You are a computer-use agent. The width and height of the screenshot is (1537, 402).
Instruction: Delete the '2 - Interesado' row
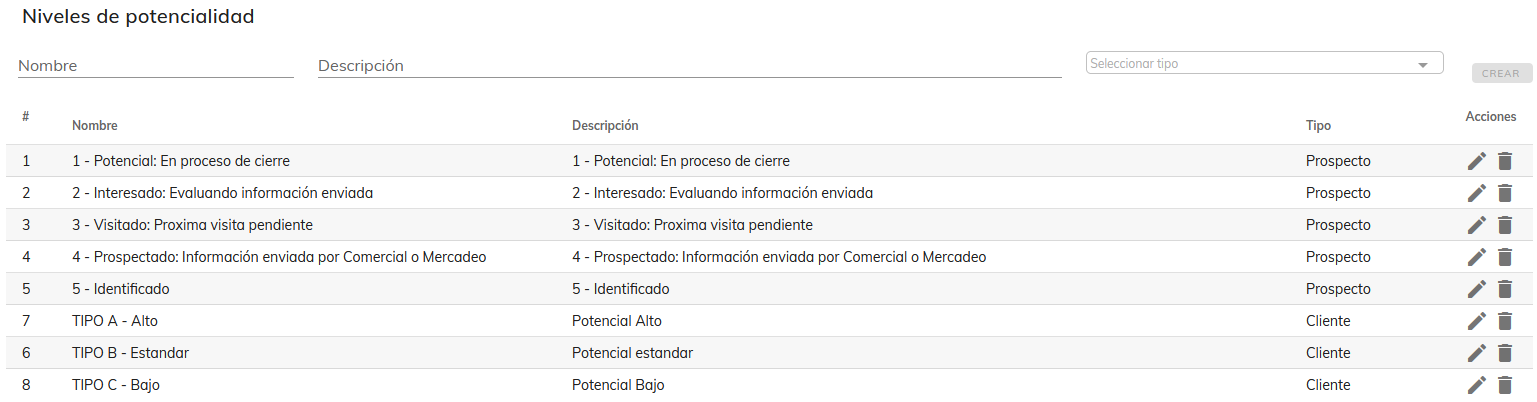click(x=1505, y=193)
